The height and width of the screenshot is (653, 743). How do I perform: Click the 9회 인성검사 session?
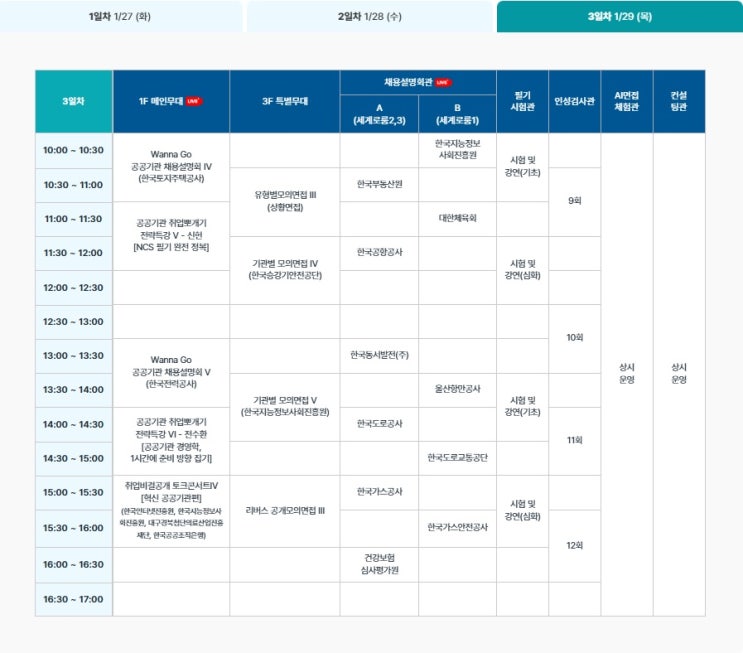pos(575,201)
